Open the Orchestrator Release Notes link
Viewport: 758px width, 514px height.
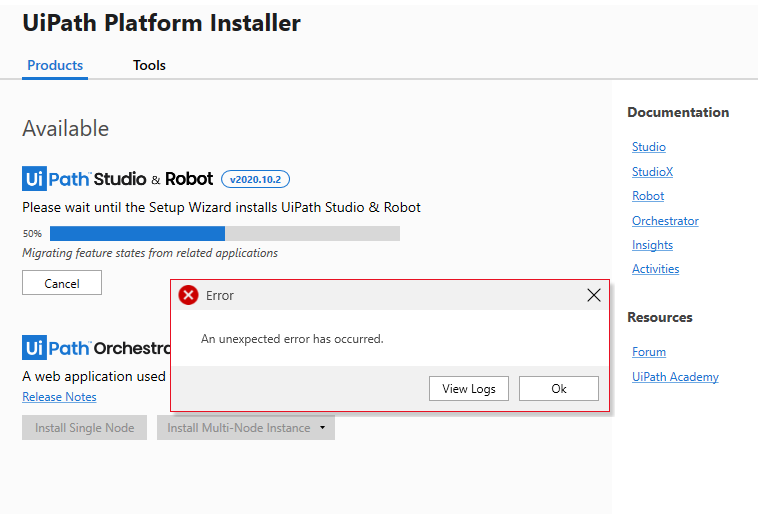59,397
